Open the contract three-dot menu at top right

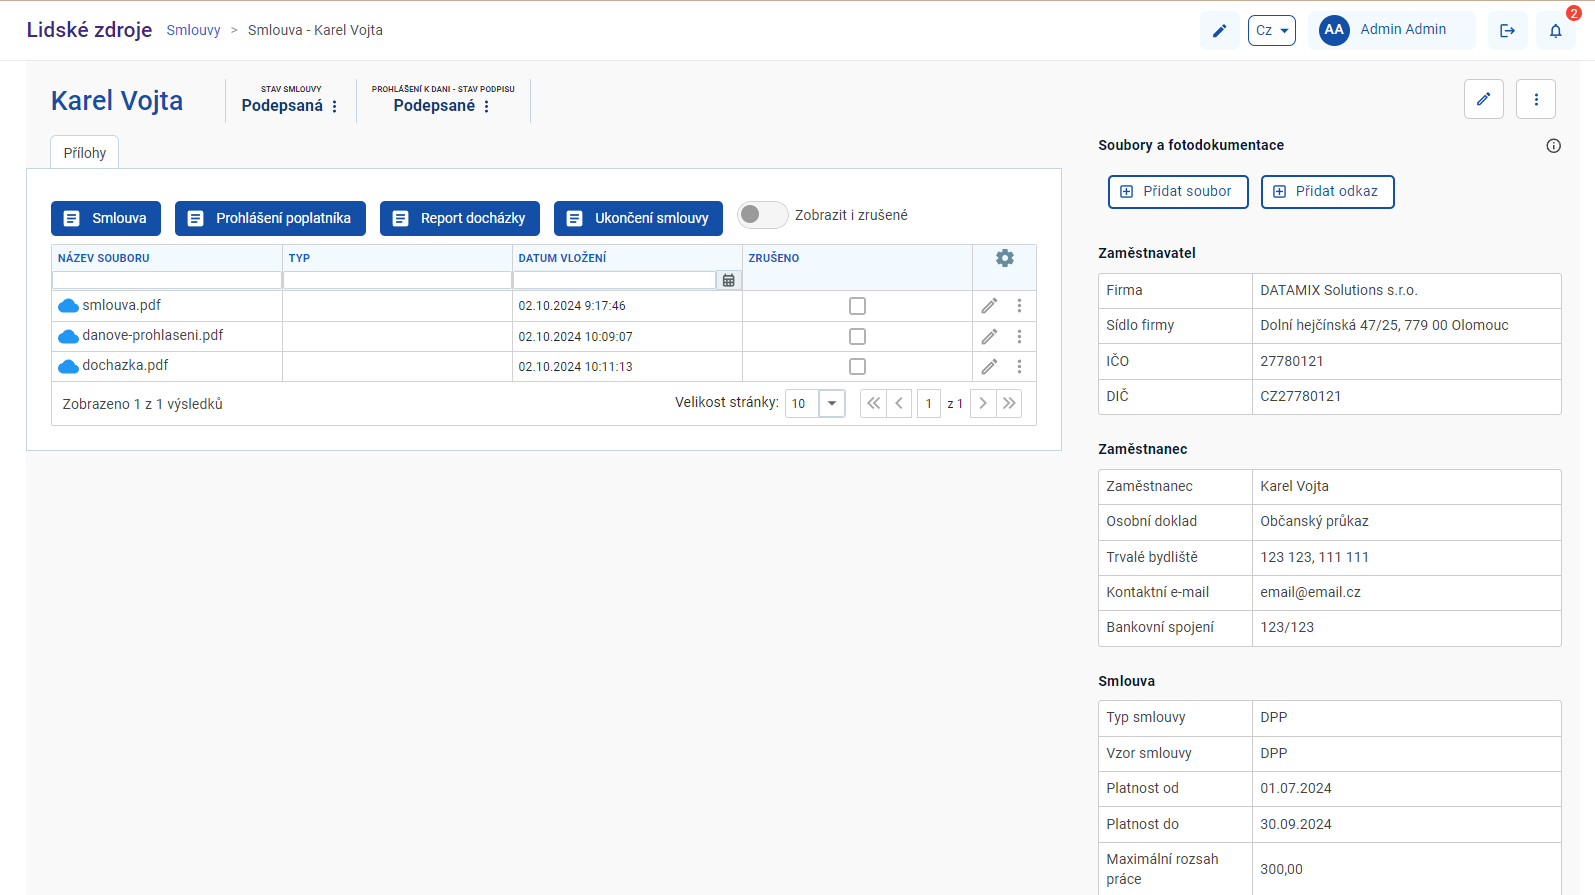point(1536,99)
